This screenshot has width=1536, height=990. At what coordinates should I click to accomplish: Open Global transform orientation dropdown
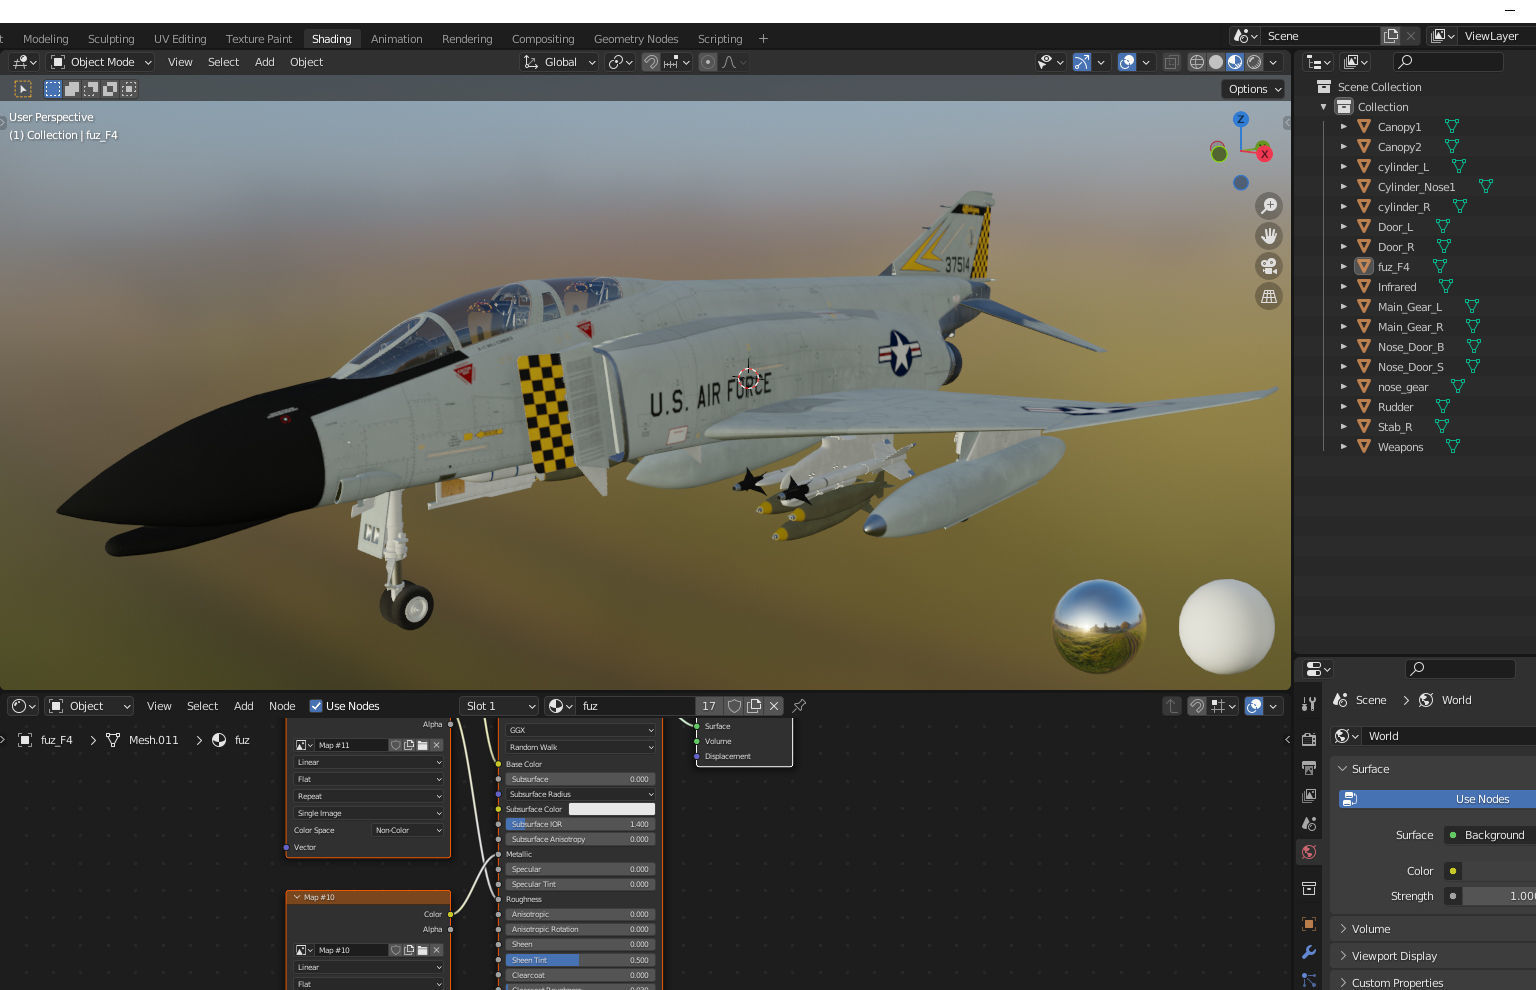click(559, 62)
